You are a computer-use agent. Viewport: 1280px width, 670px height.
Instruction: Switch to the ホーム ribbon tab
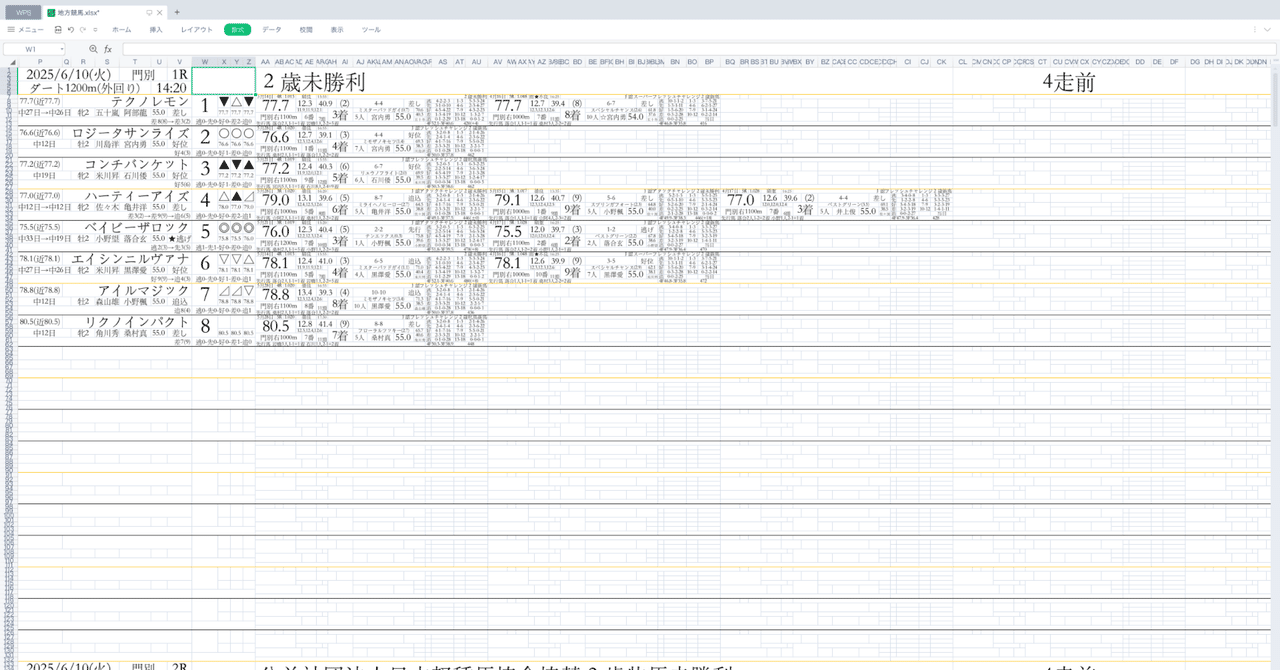click(x=121, y=30)
